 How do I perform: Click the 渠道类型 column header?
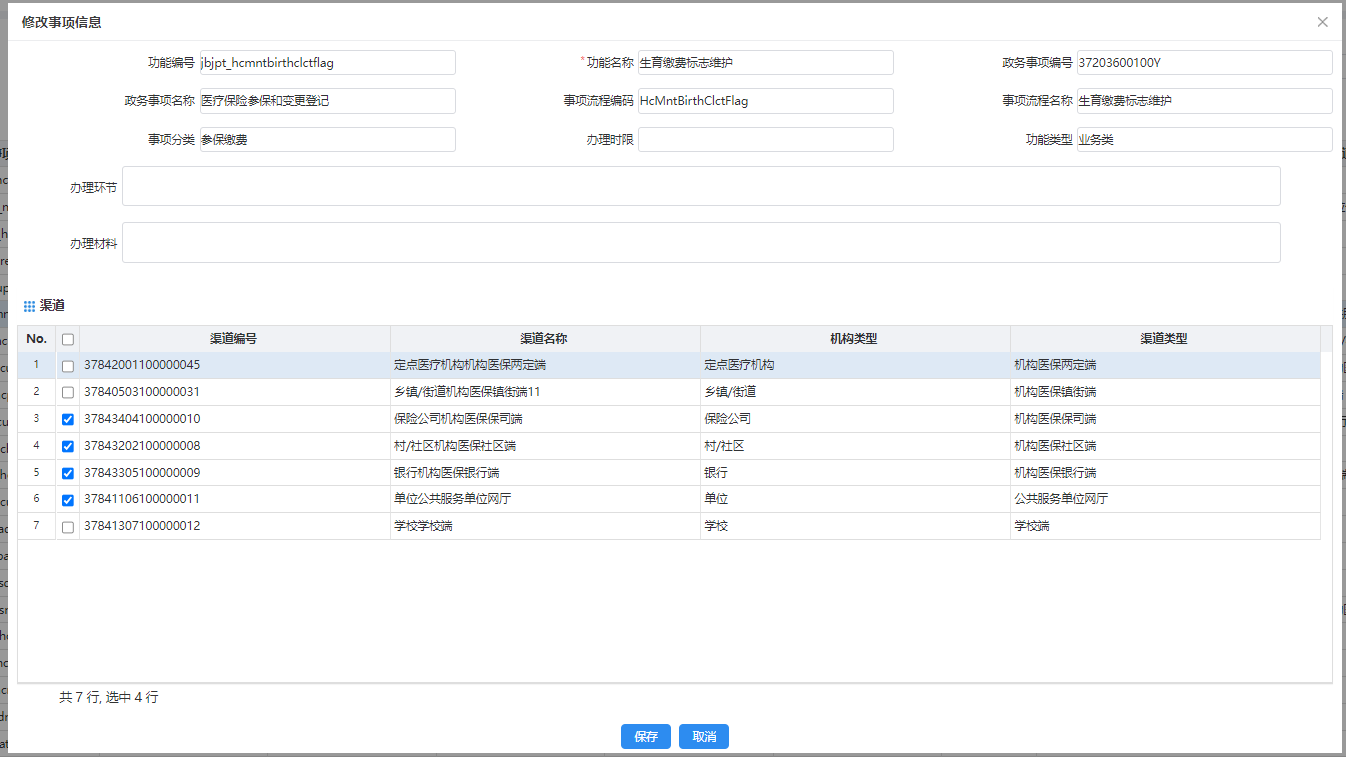[x=1164, y=339]
